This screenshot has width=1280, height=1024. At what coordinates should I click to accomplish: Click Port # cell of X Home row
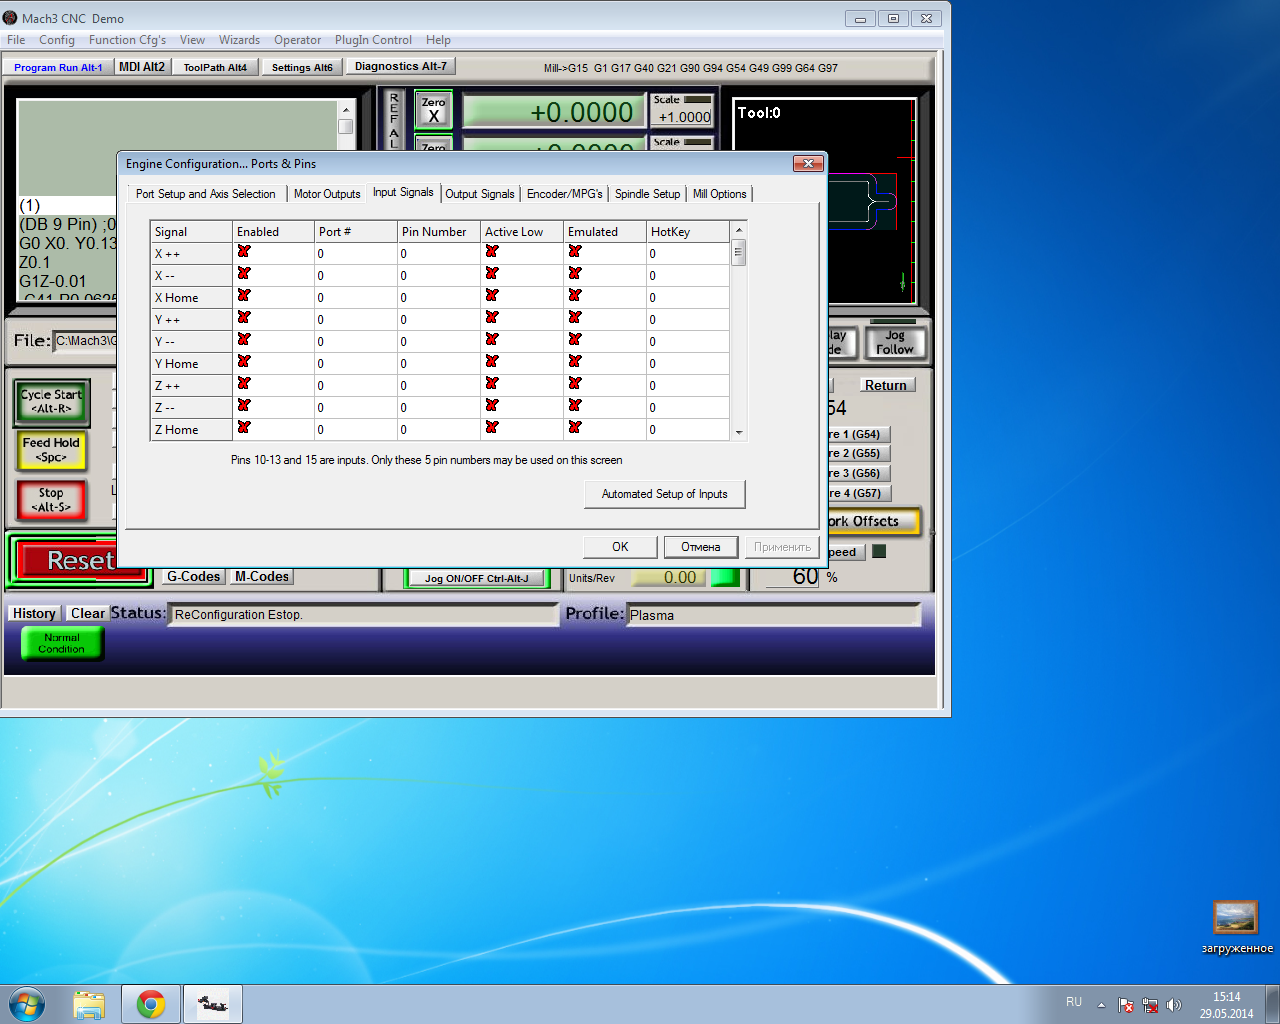click(356, 297)
